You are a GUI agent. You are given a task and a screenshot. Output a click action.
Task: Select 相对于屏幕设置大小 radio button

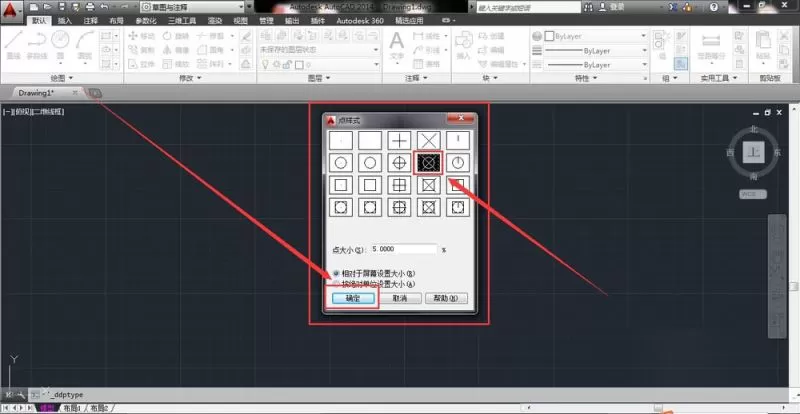pyautogui.click(x=336, y=274)
